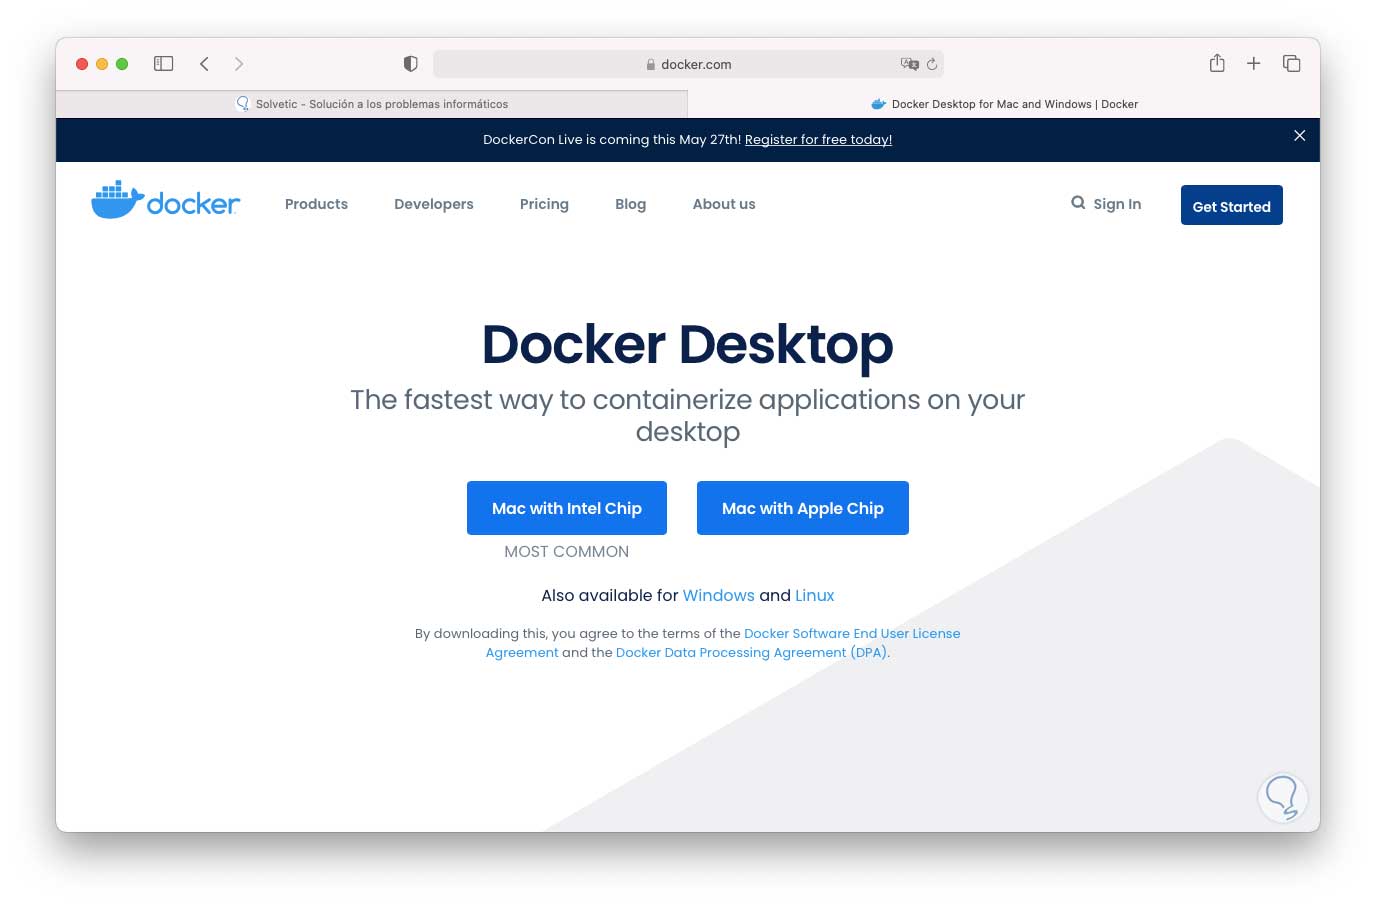The height and width of the screenshot is (906, 1376).
Task: Select the Docker Desktop for Mac and Windows tab
Action: point(1004,104)
